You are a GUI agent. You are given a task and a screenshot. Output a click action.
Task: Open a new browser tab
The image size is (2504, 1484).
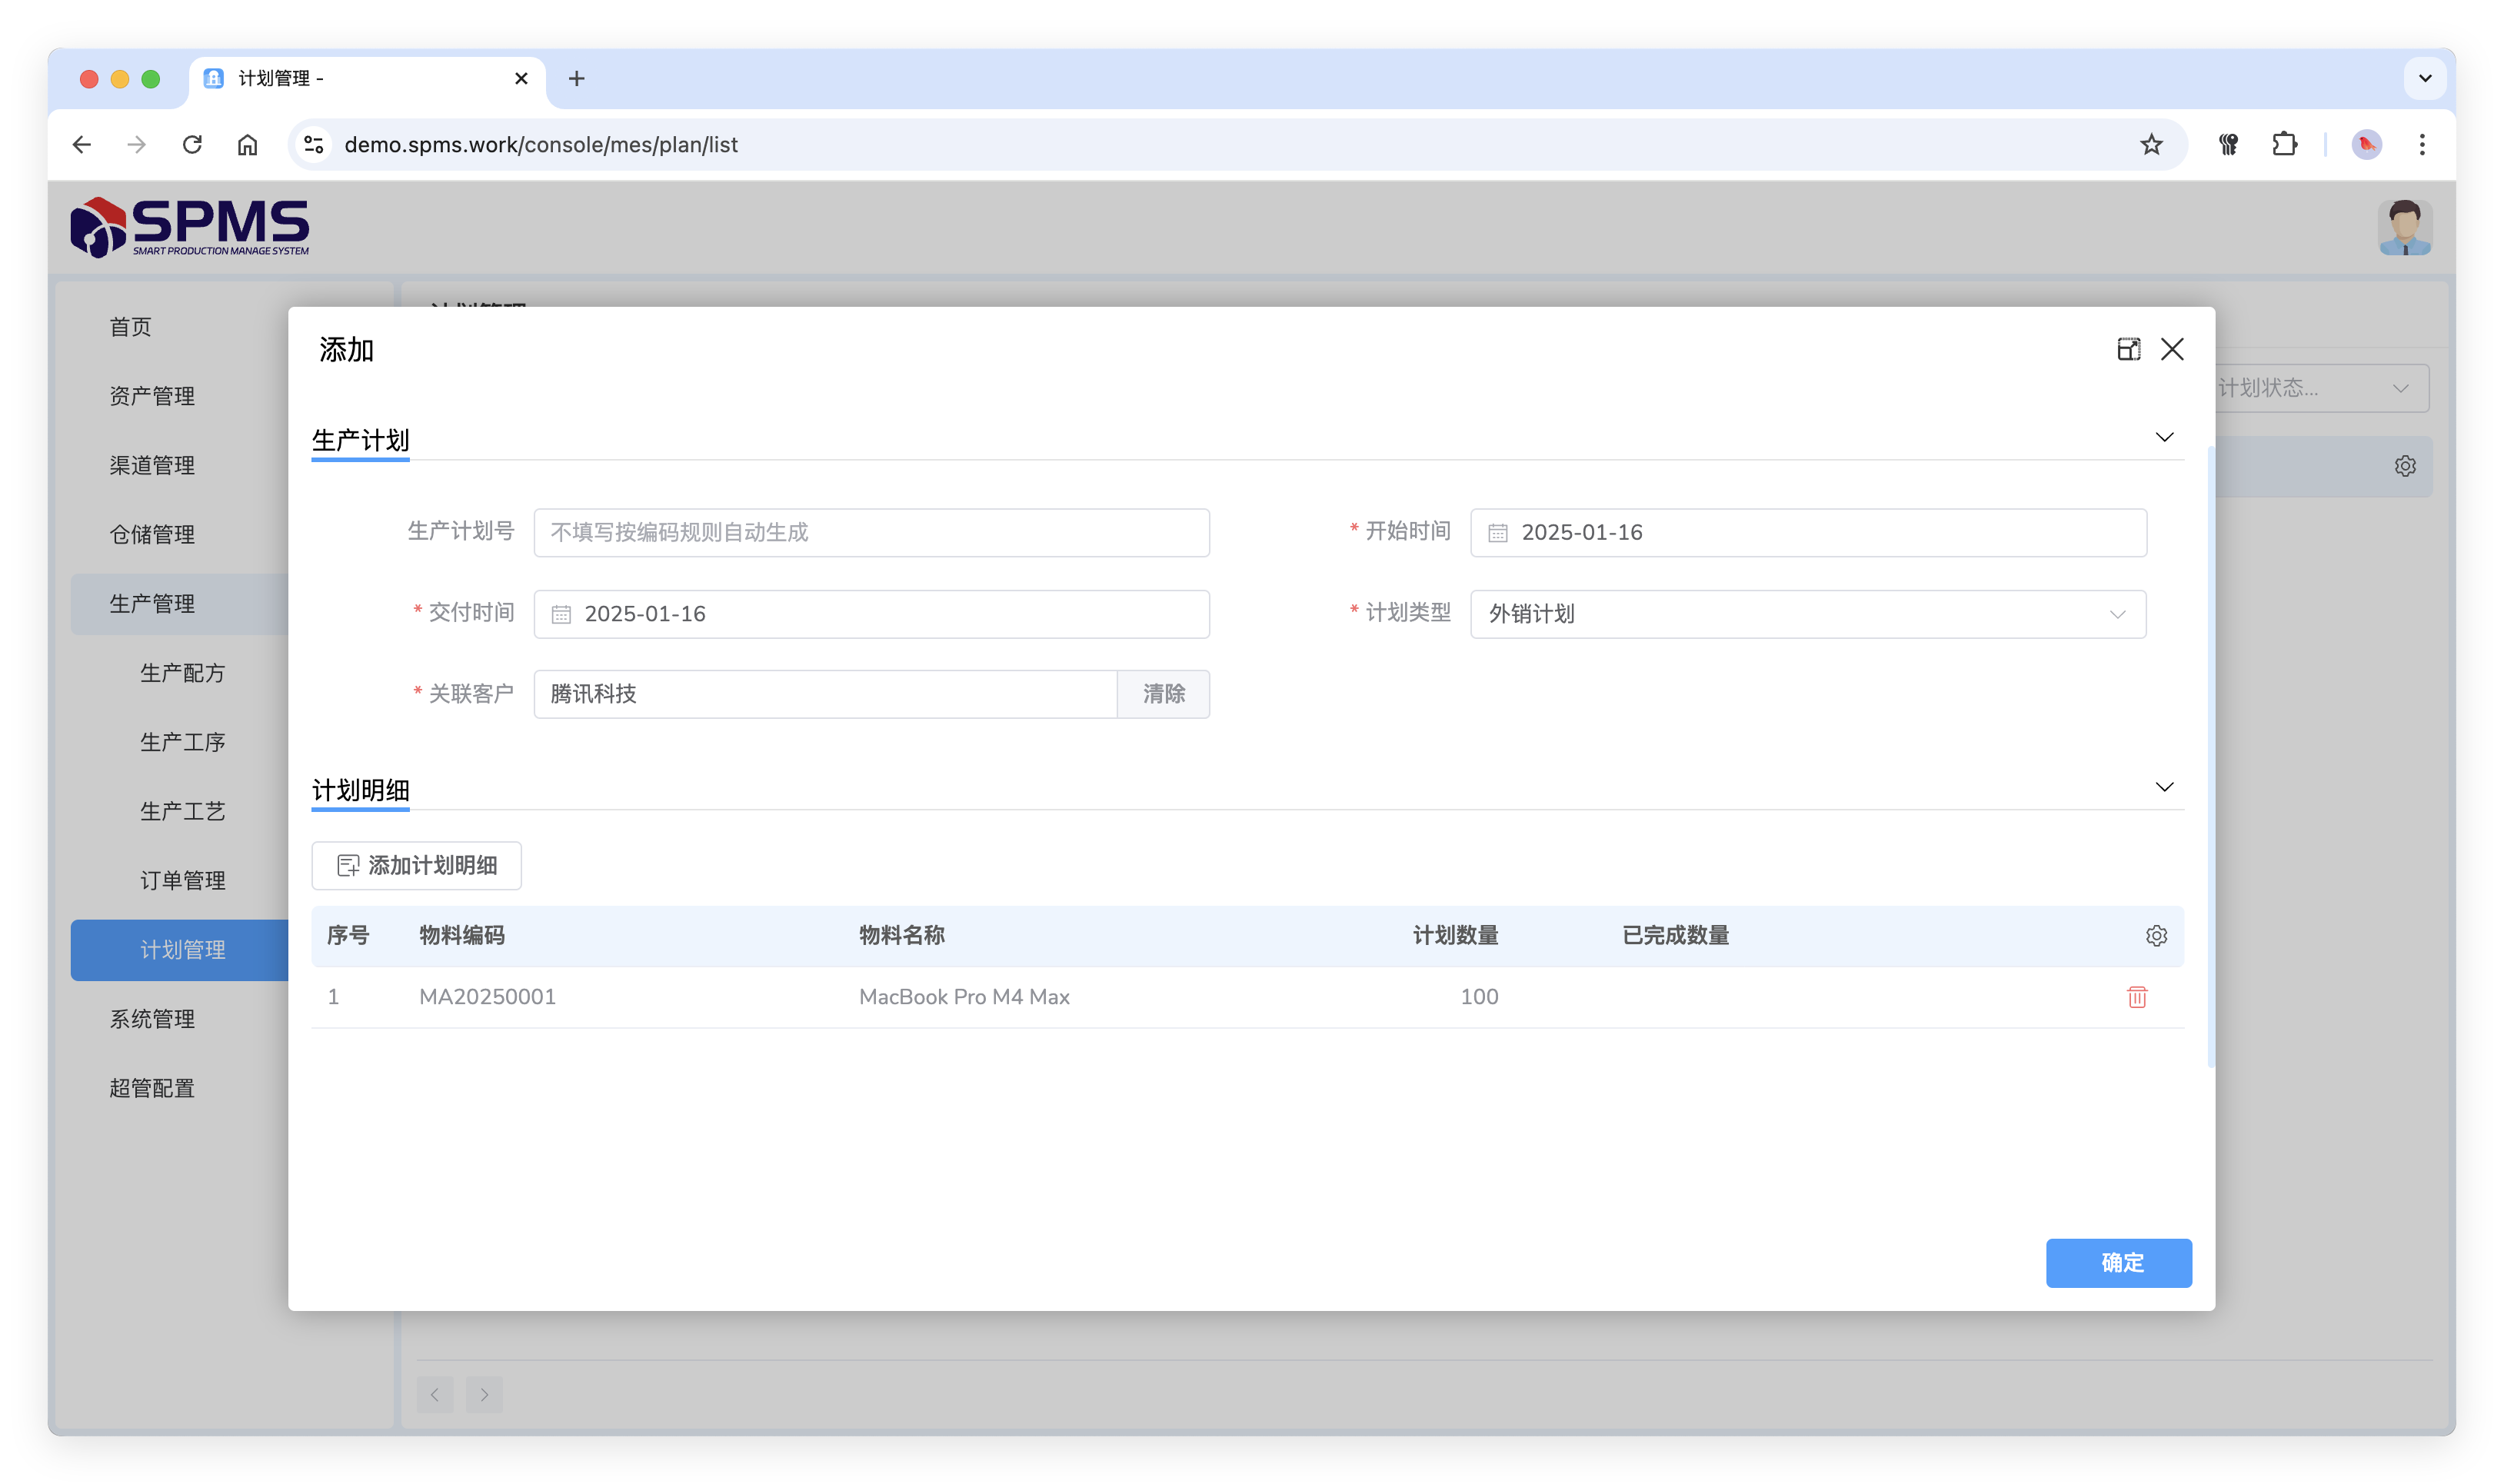(577, 79)
